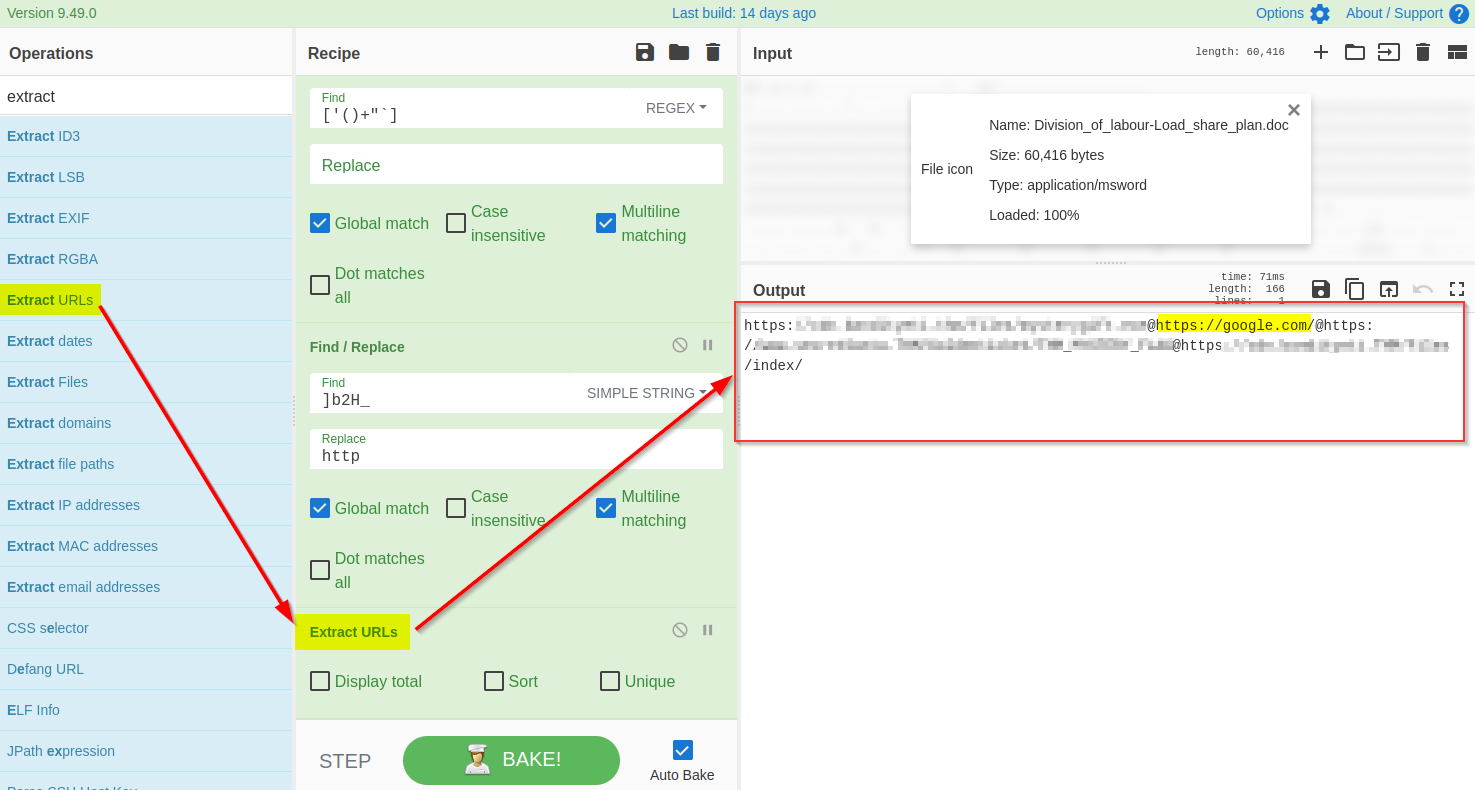
Task: Toggle the Auto Bake checkbox
Action: (x=682, y=750)
